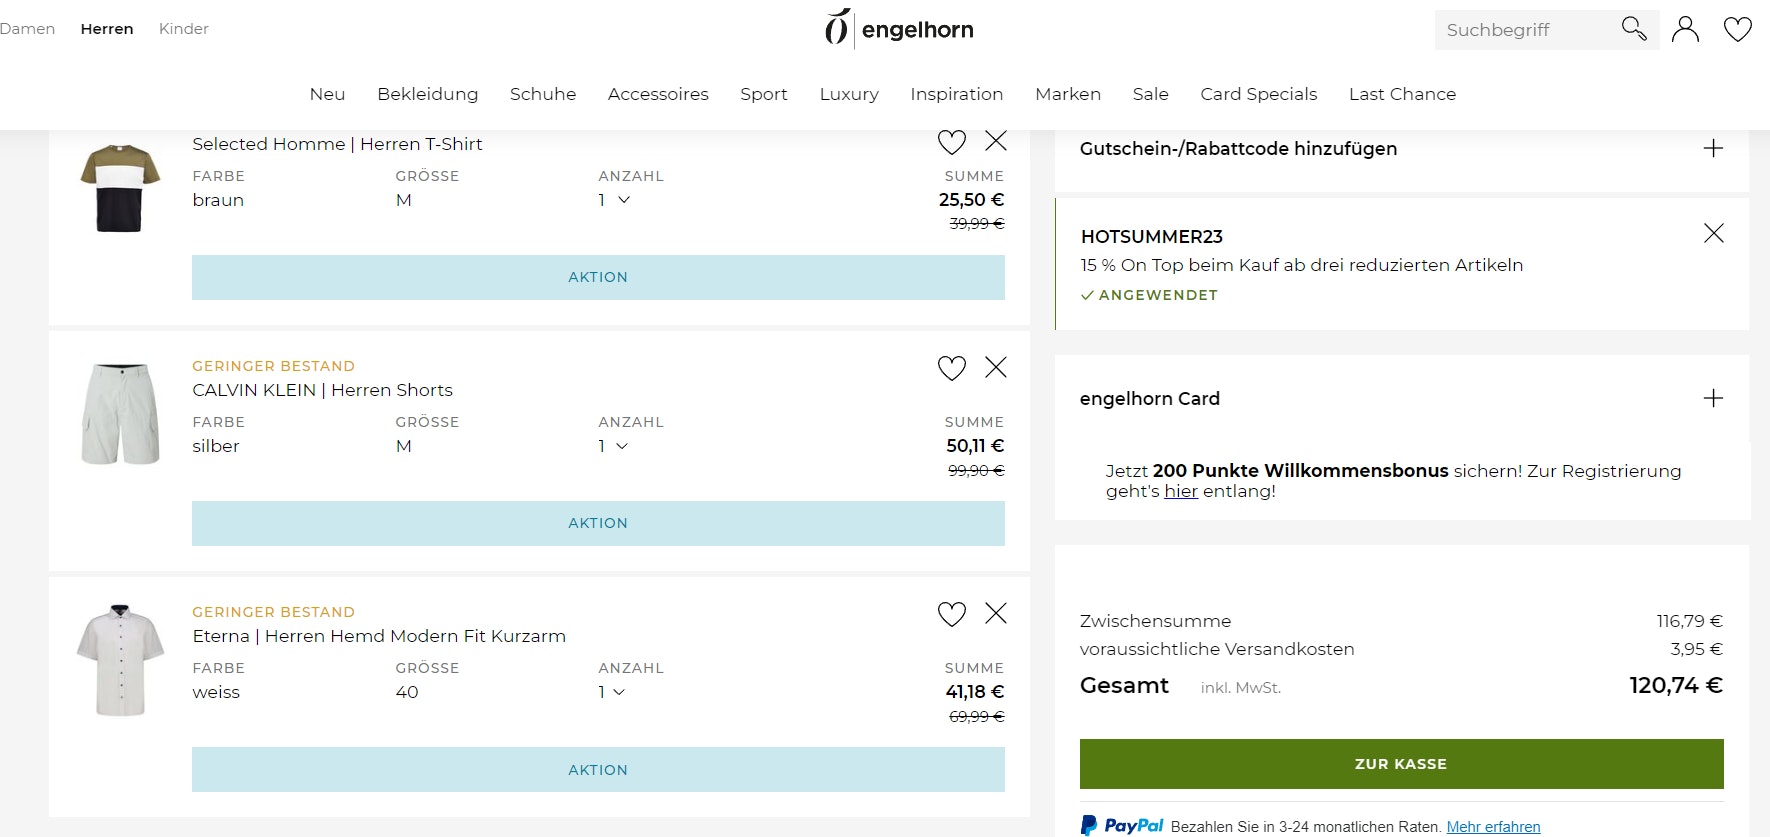1770x837 pixels.
Task: Open the Inspiration menu
Action: tap(956, 94)
